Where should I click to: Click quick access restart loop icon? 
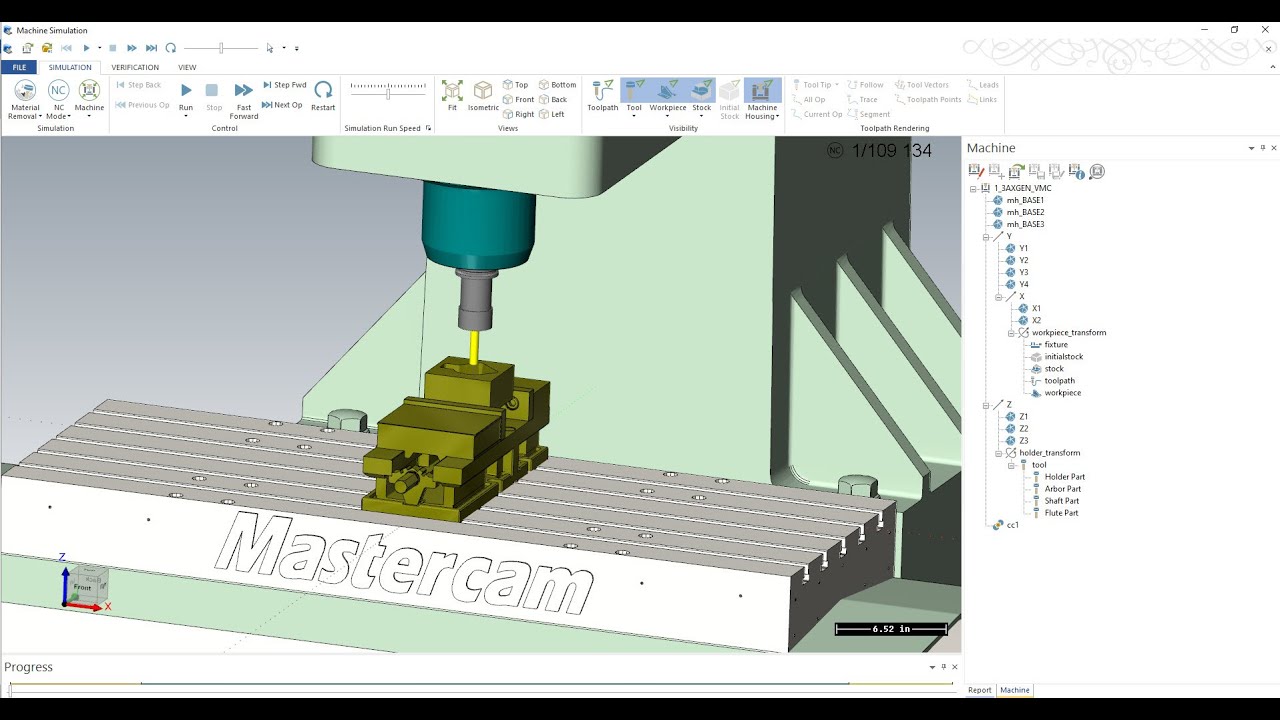(x=171, y=48)
